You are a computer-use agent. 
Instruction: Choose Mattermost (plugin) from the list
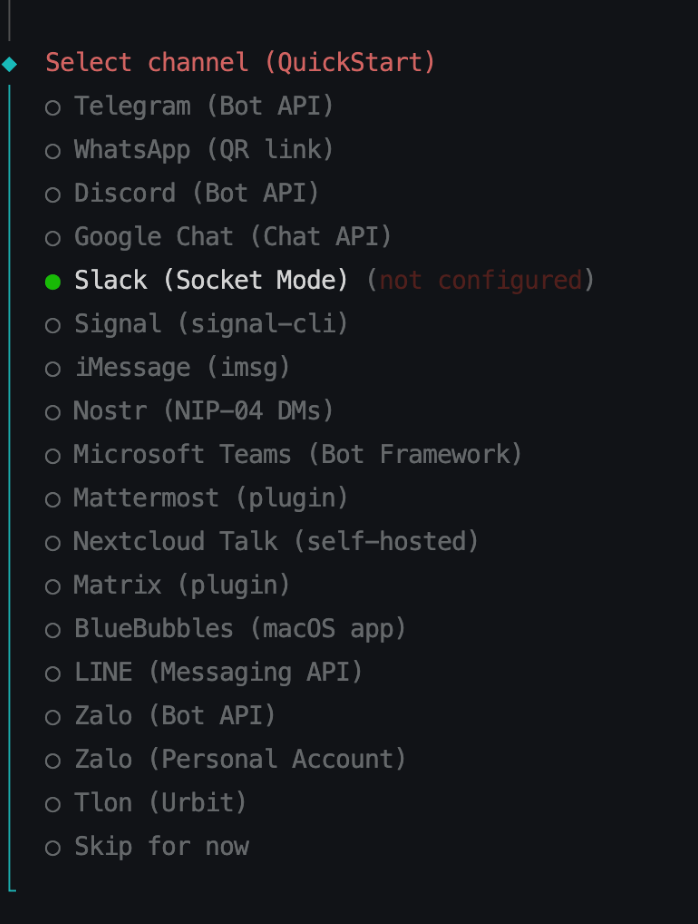point(210,498)
